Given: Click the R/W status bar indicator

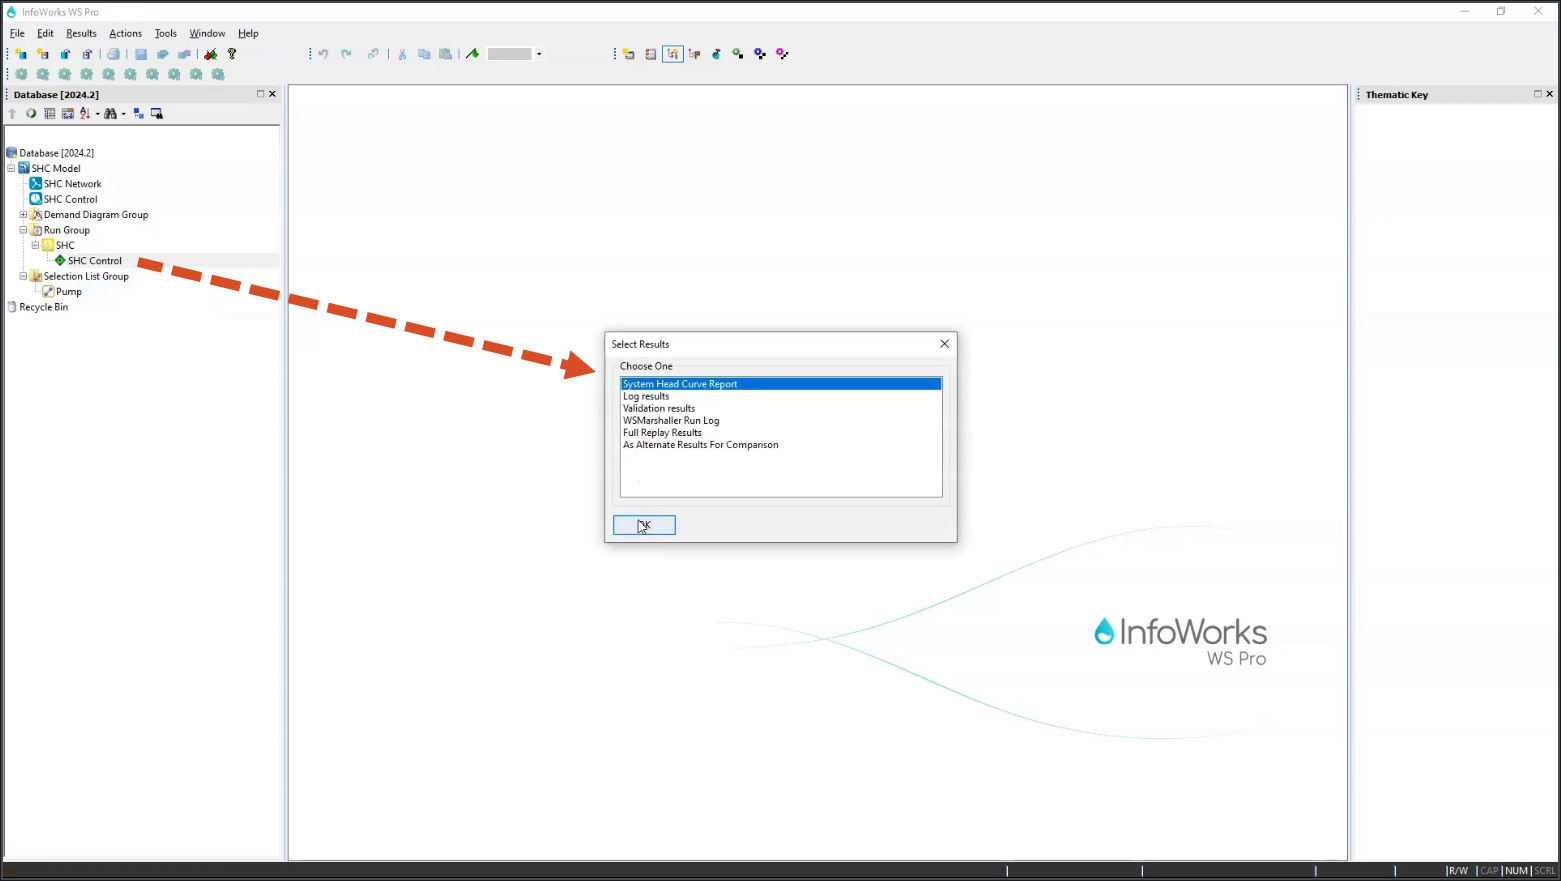Looking at the screenshot, I should [1458, 871].
